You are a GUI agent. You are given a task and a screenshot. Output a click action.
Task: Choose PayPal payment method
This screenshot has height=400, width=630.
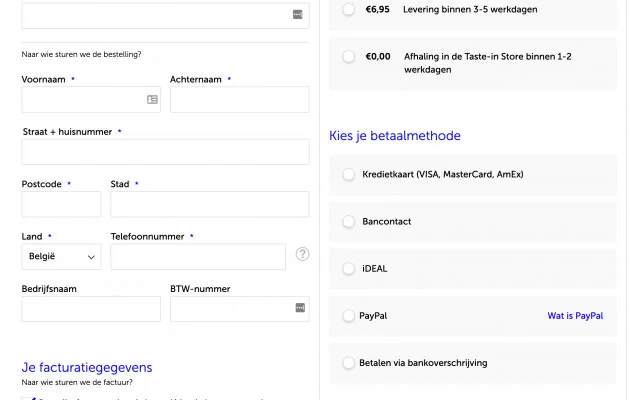point(349,316)
